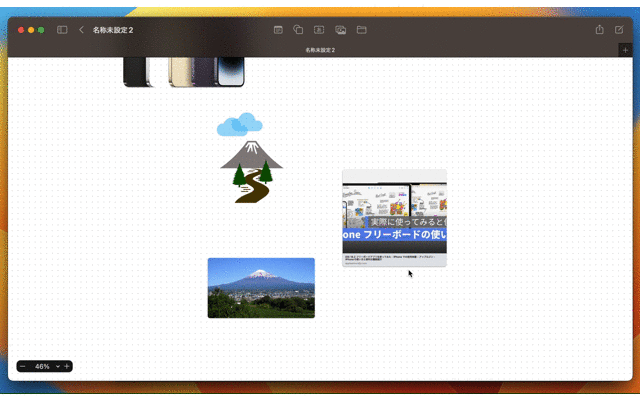Viewport: 640px width, 400px height.
Task: Select the mountain with trees illustration
Action: [252, 171]
